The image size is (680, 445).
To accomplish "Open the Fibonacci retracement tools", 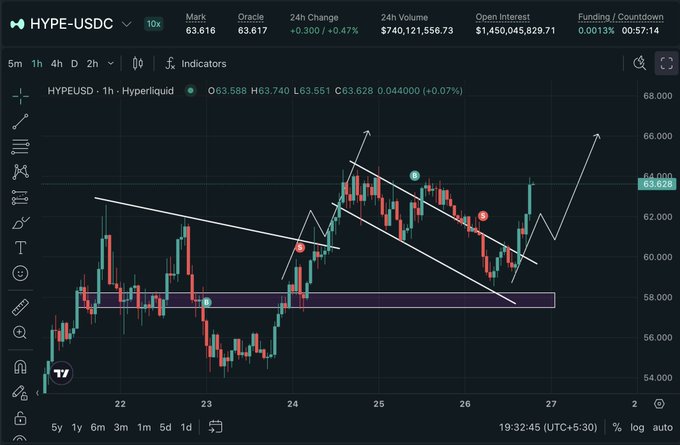I will 20,147.
